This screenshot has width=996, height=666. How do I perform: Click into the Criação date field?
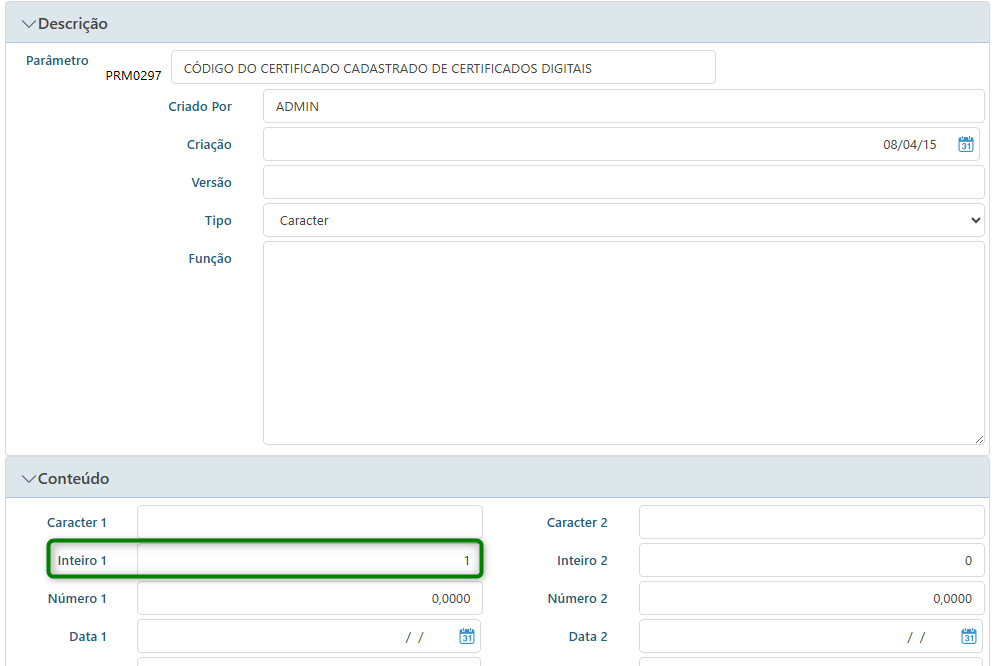coord(600,144)
